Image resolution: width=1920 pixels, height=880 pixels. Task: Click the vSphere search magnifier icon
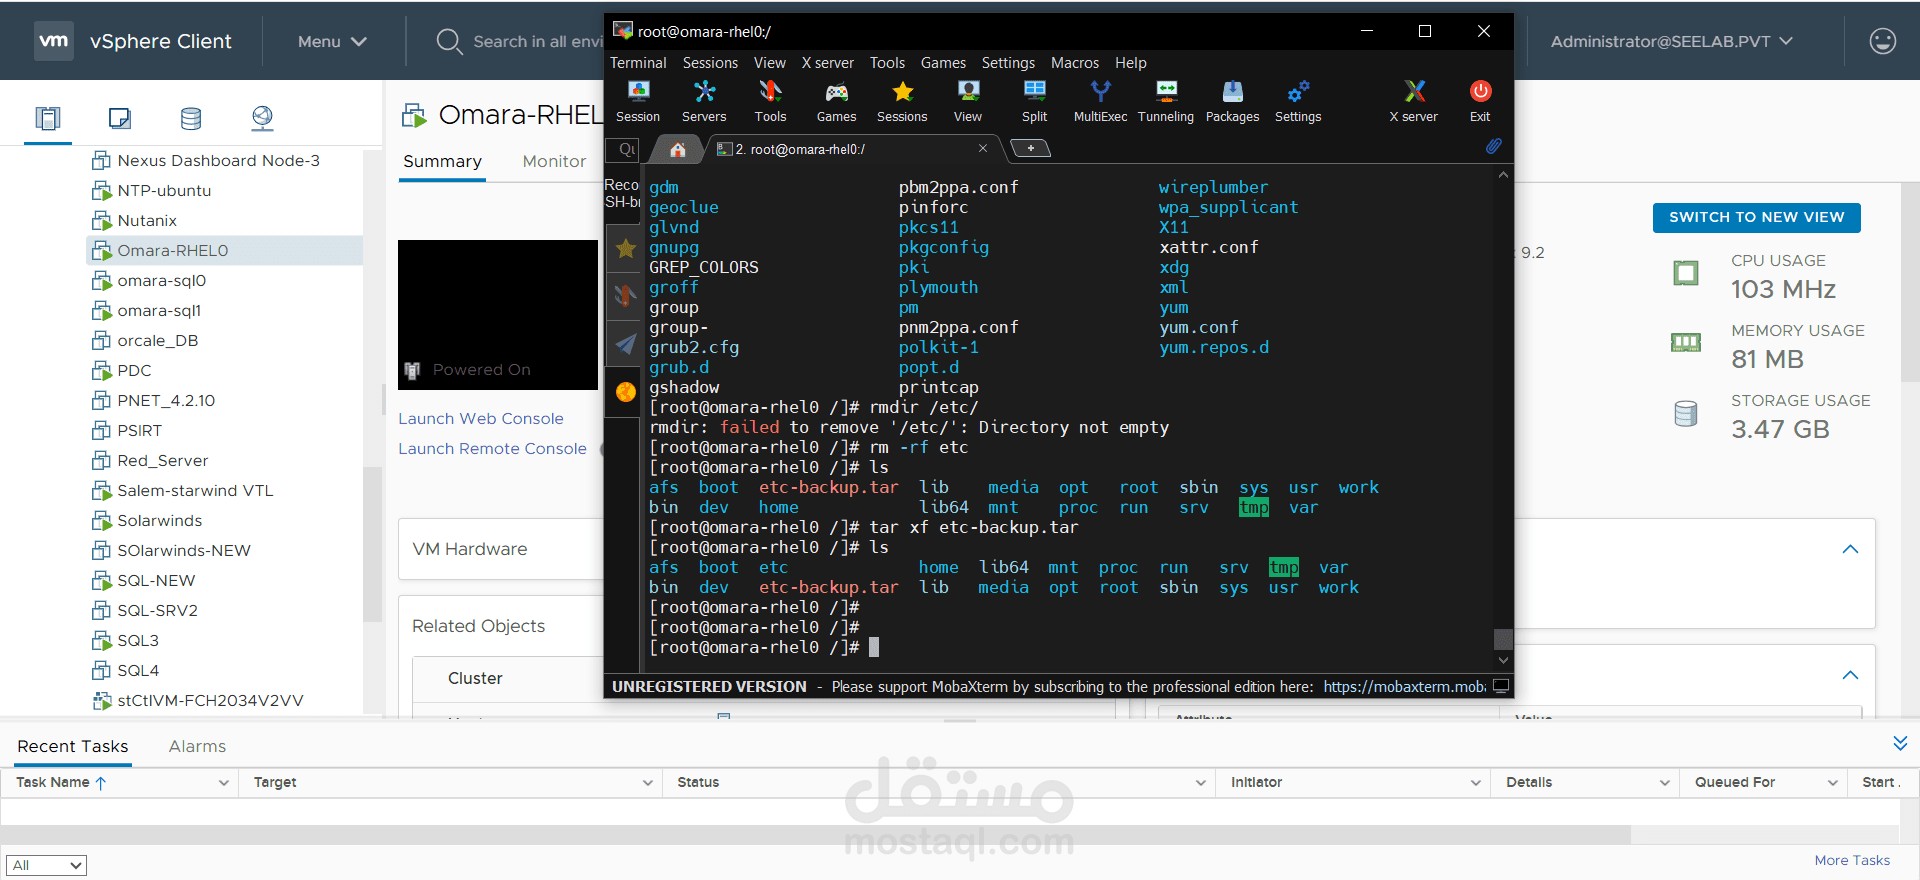(x=449, y=41)
